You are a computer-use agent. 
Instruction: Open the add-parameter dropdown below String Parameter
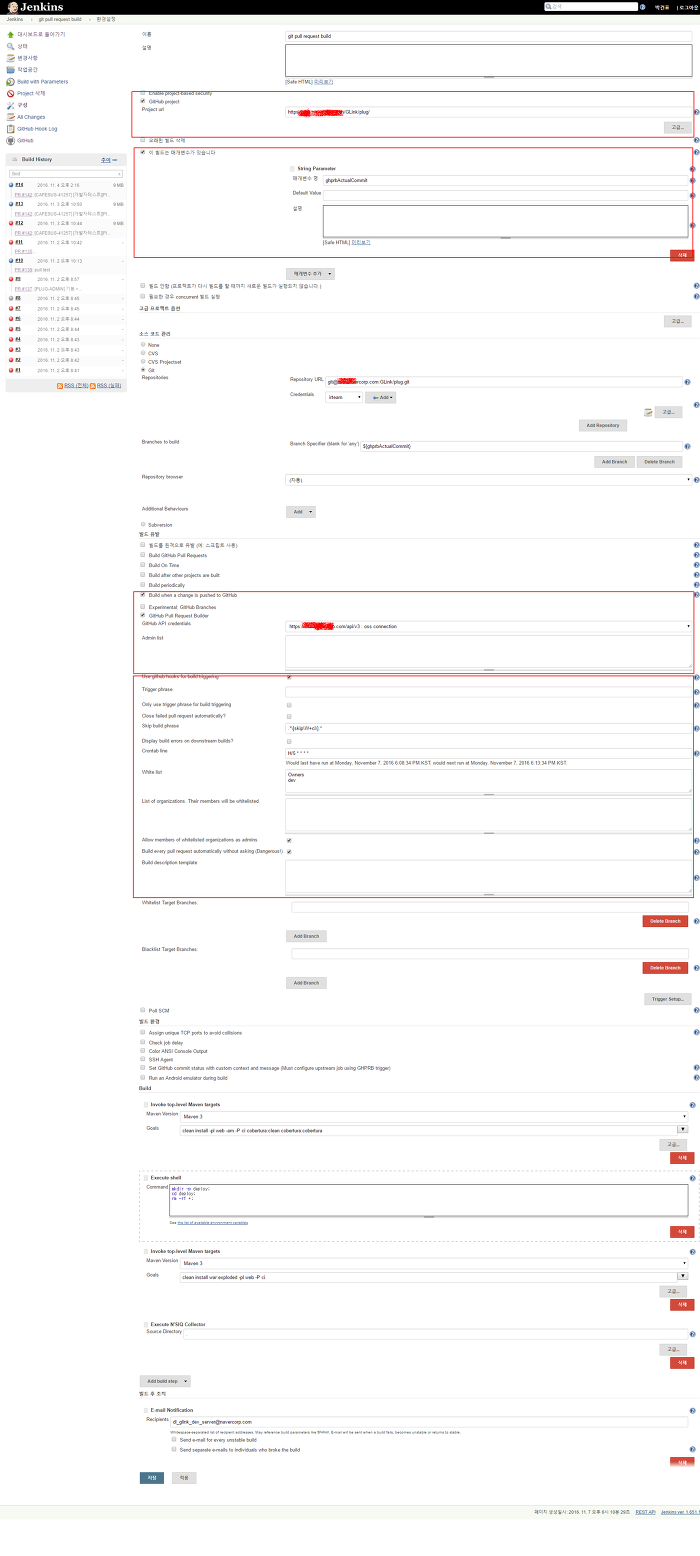[310, 273]
